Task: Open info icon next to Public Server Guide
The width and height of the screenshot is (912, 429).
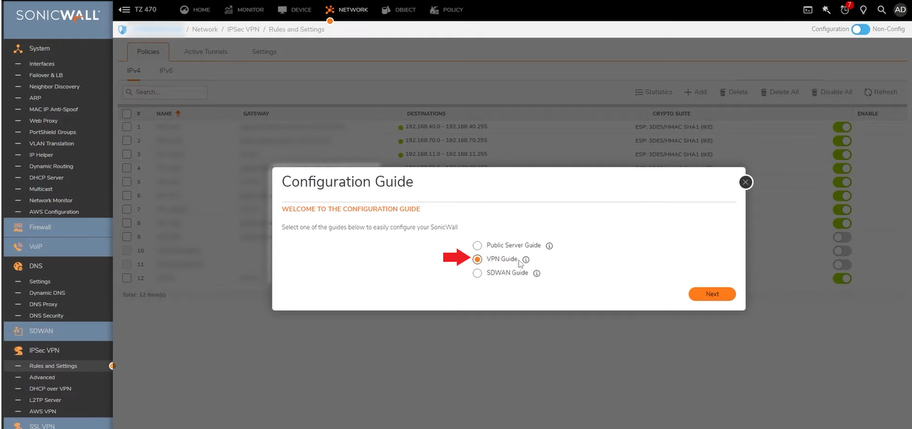Action: 549,246
